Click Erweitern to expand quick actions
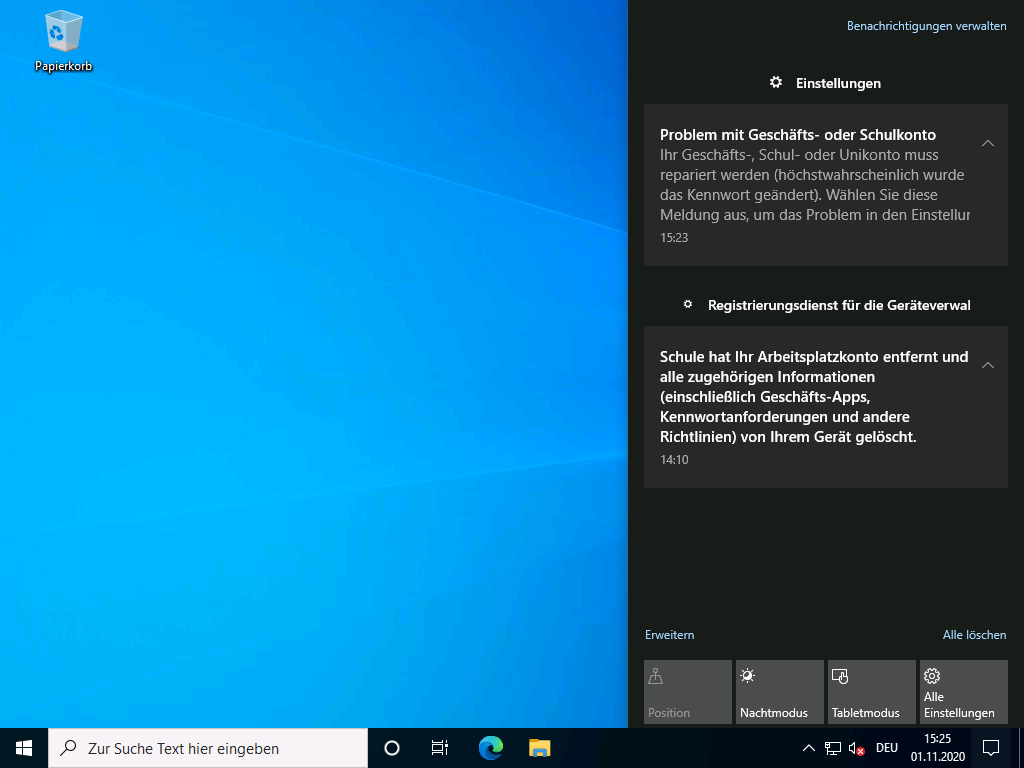Image resolution: width=1024 pixels, height=768 pixels. (669, 635)
